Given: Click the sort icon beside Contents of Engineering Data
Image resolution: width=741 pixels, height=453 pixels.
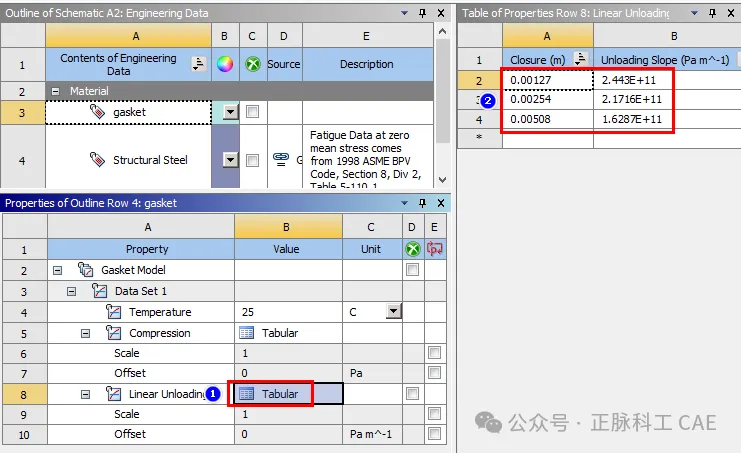Looking at the screenshot, I should (199, 64).
